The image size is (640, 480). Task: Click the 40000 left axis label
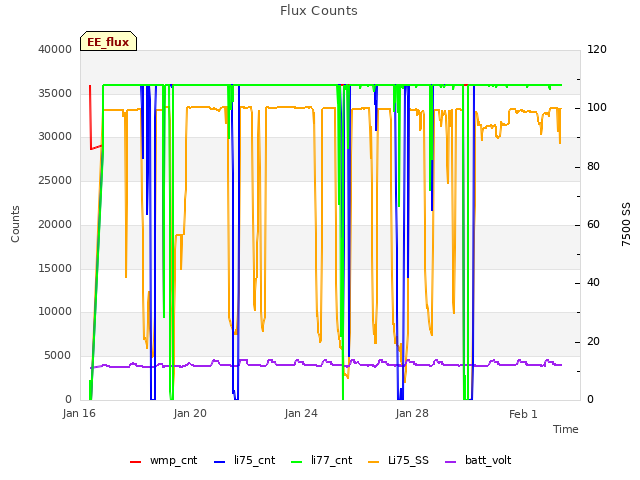pos(55,49)
